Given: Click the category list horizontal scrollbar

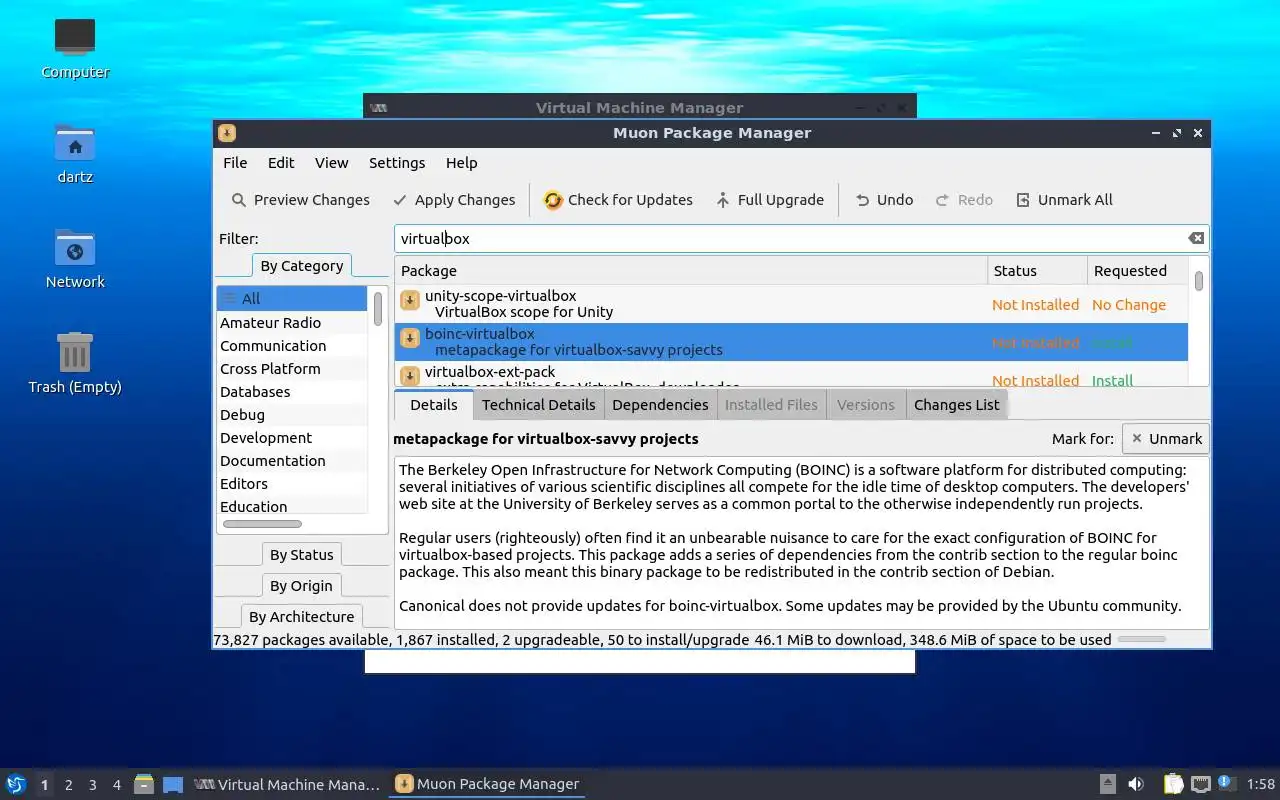Looking at the screenshot, I should pyautogui.click(x=262, y=524).
